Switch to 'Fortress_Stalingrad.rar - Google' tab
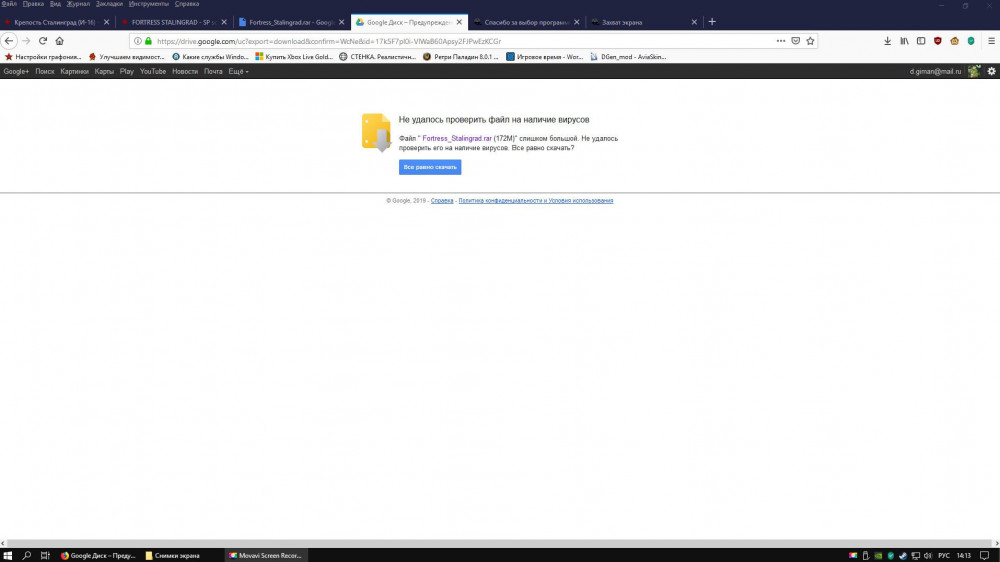 click(x=291, y=22)
